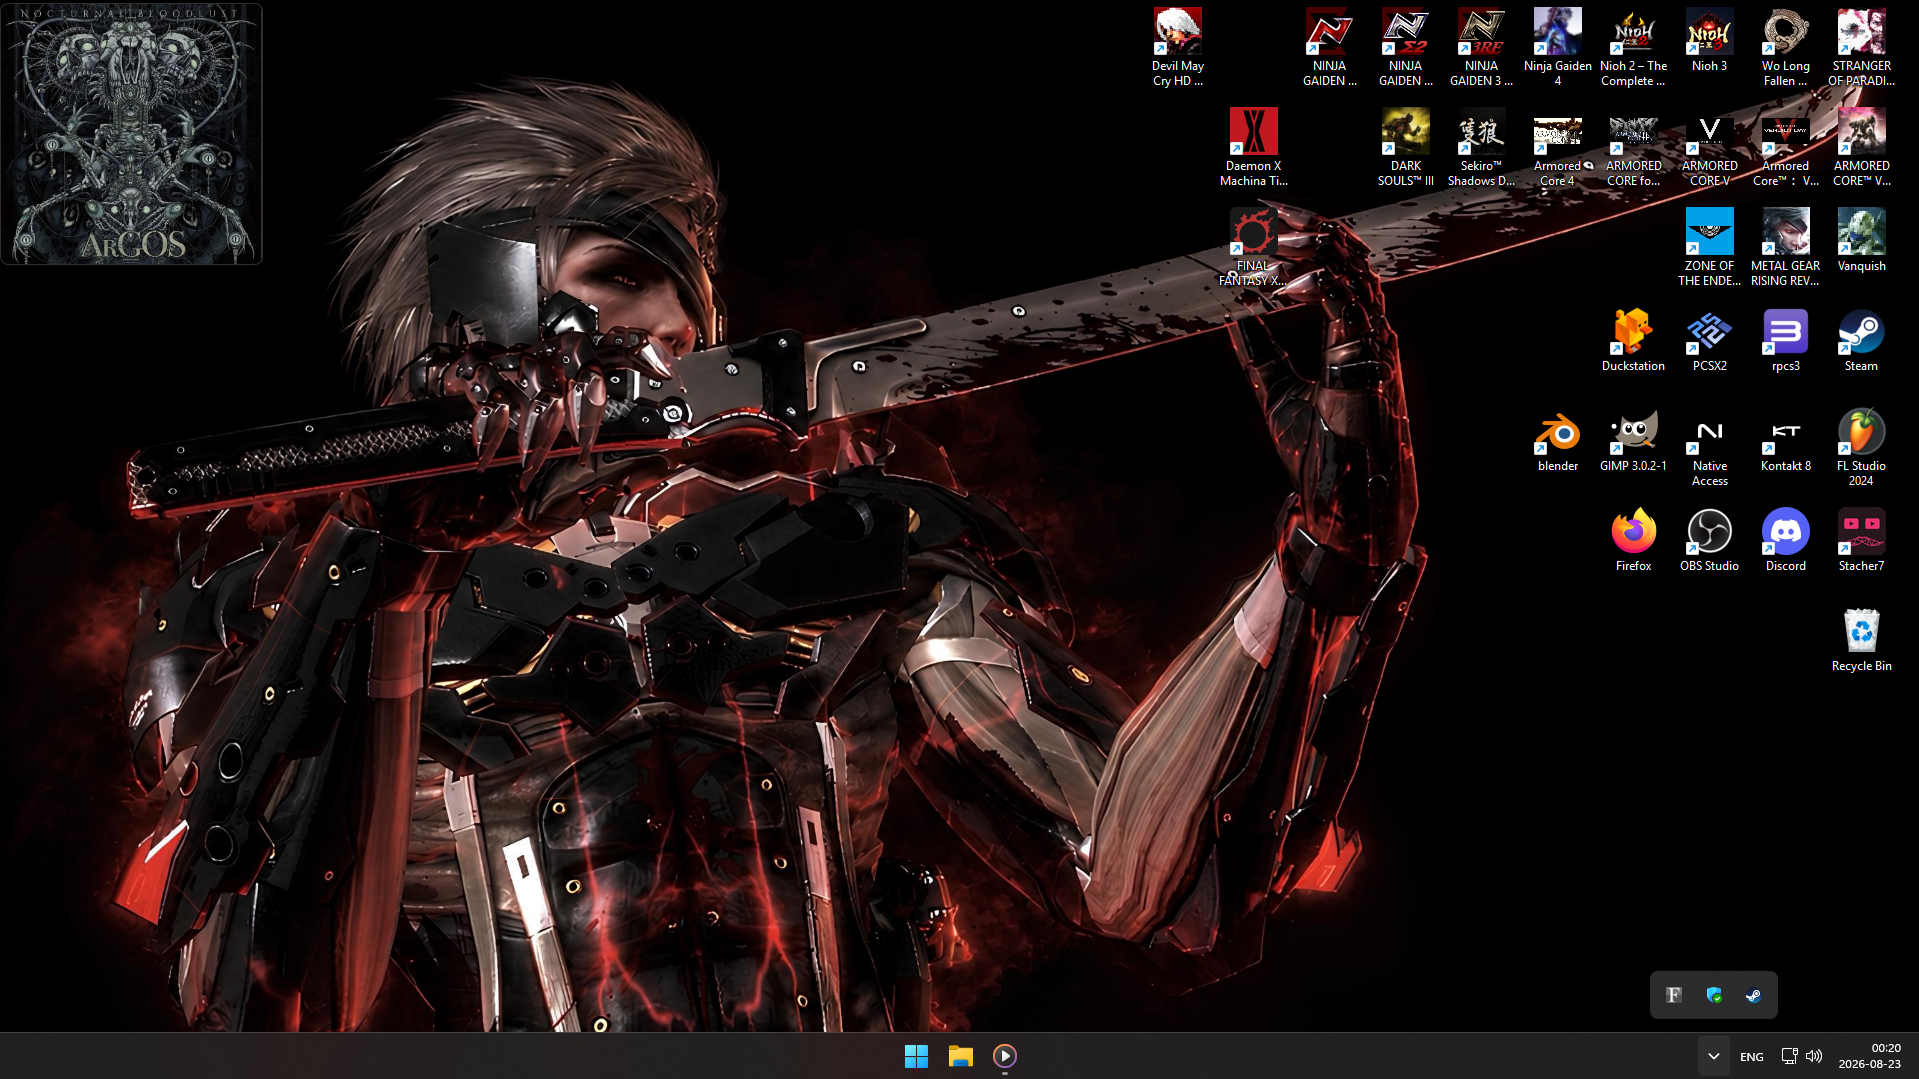This screenshot has height=1079, width=1919.
Task: Open the network status icon in the taskbar
Action: pyautogui.click(x=1790, y=1056)
